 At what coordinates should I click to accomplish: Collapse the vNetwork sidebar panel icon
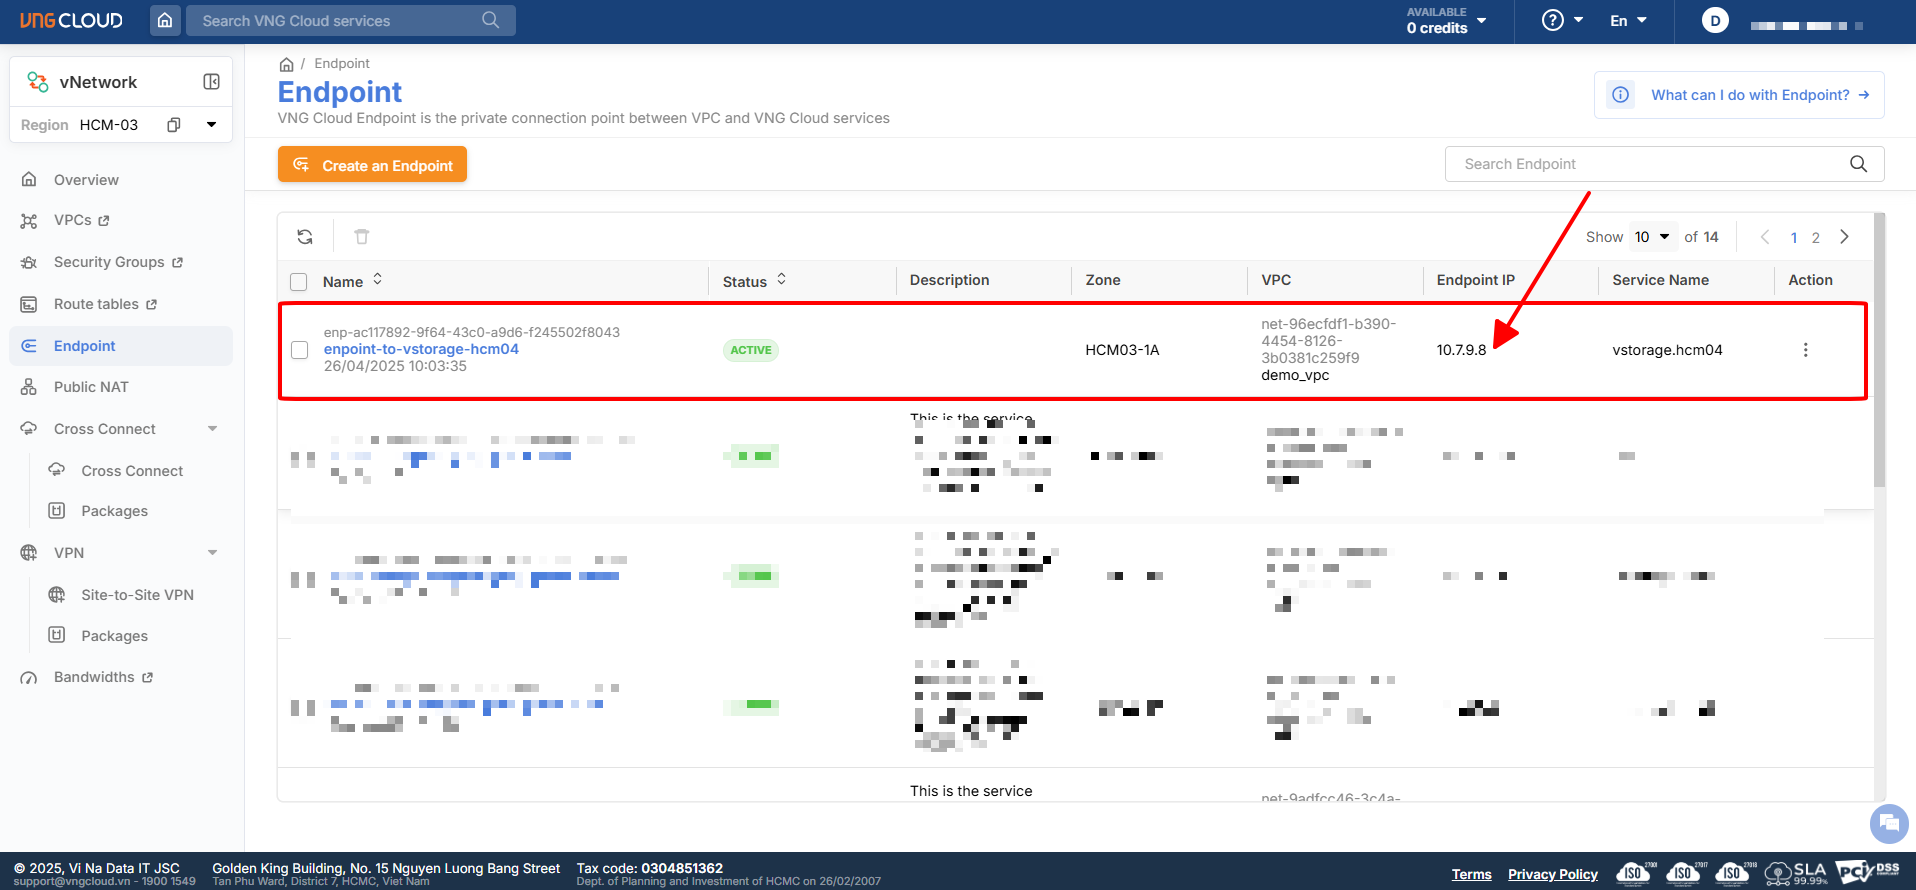211,82
